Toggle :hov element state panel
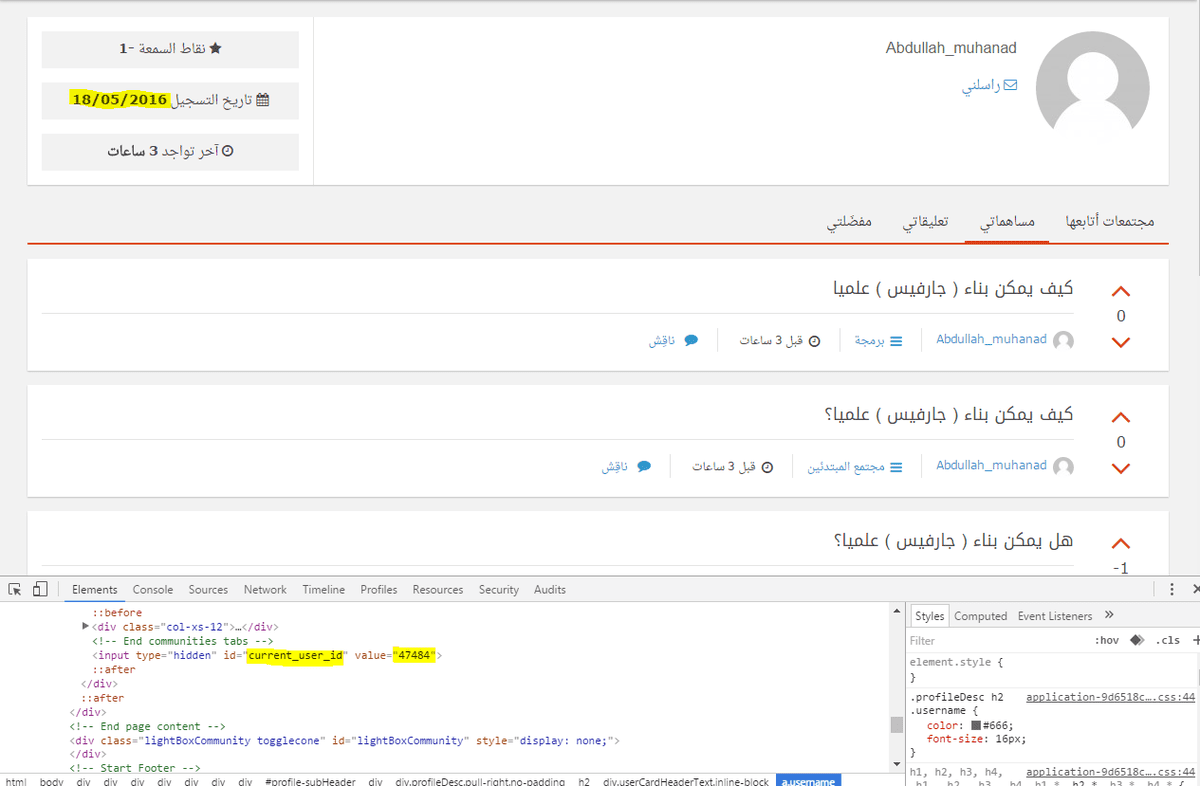The width and height of the screenshot is (1200, 786). click(x=1107, y=640)
